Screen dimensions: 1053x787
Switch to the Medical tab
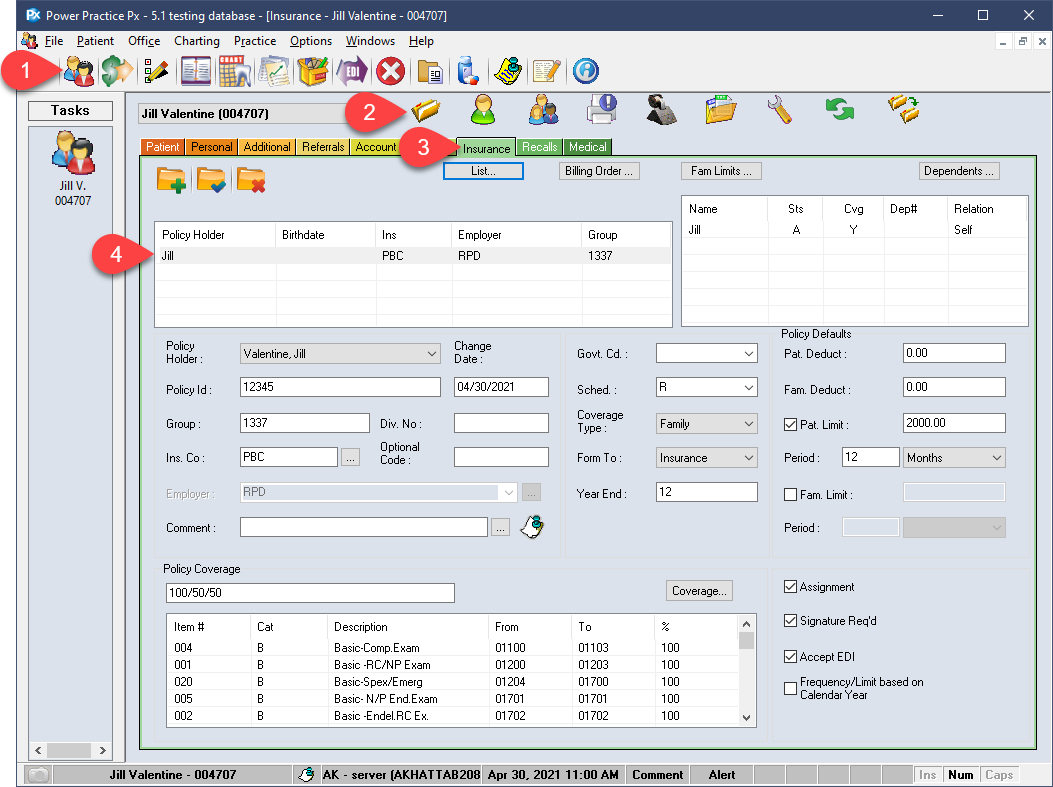point(588,147)
